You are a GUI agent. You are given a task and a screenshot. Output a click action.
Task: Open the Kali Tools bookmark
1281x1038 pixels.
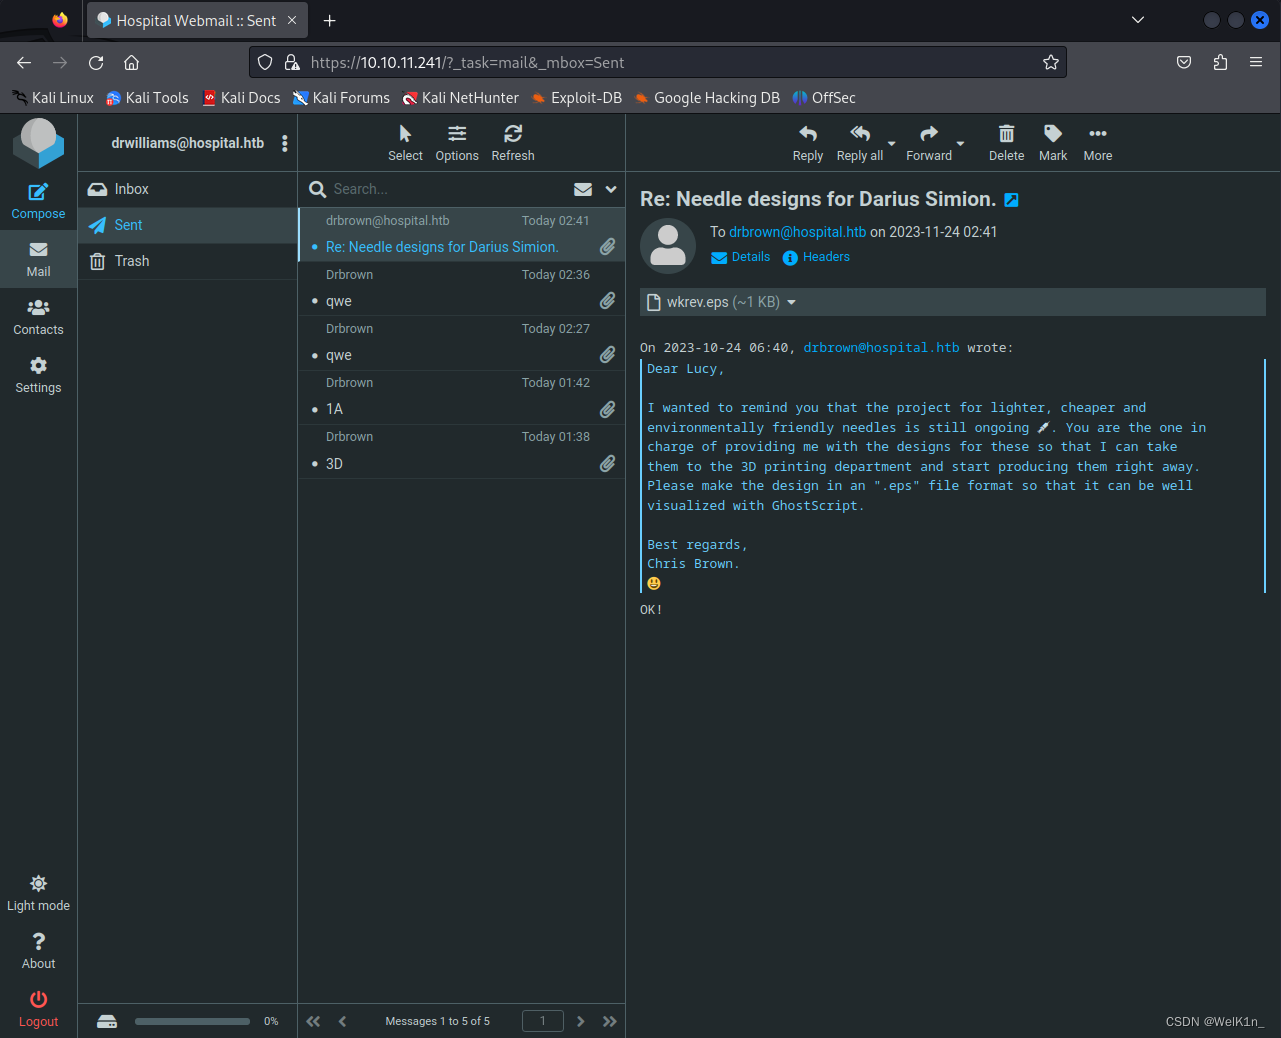tap(147, 98)
